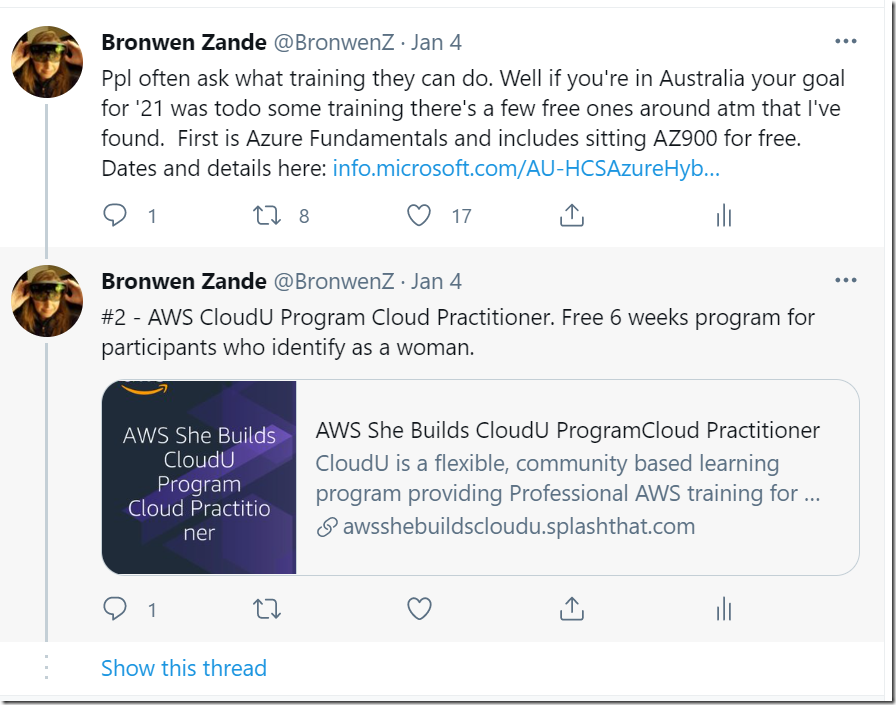
Task: Open more options for the second tweet
Action: tap(846, 280)
